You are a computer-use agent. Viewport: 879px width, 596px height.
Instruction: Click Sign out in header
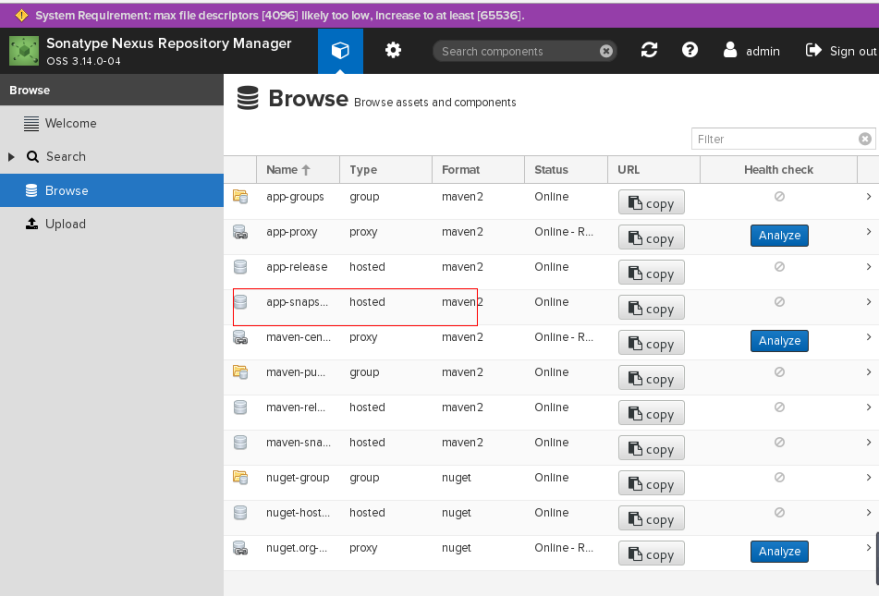(x=841, y=51)
